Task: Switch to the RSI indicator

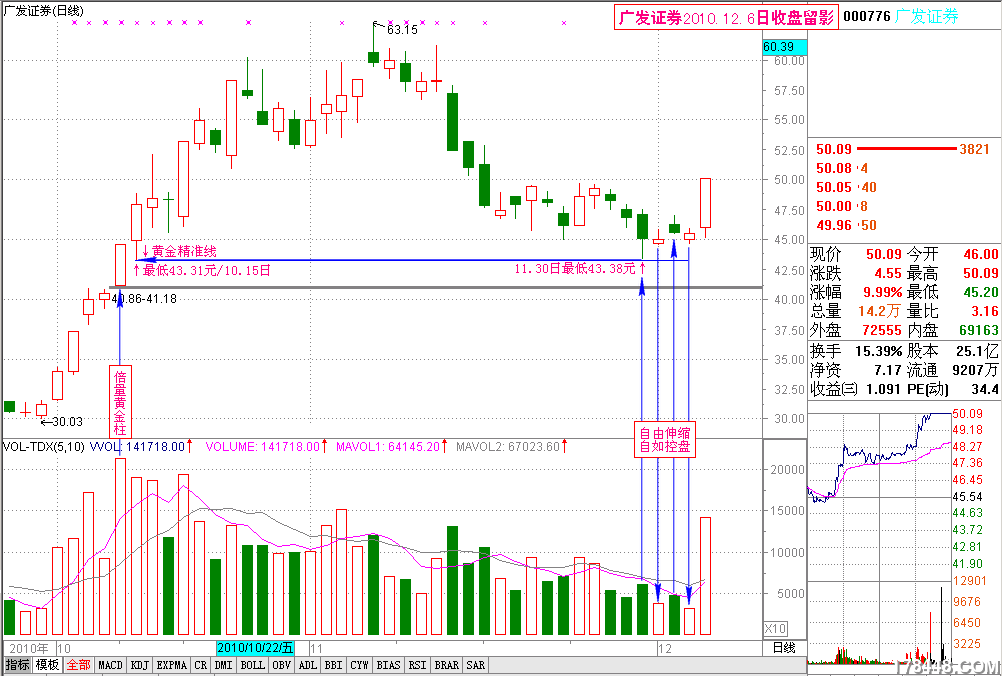Action: (417, 665)
